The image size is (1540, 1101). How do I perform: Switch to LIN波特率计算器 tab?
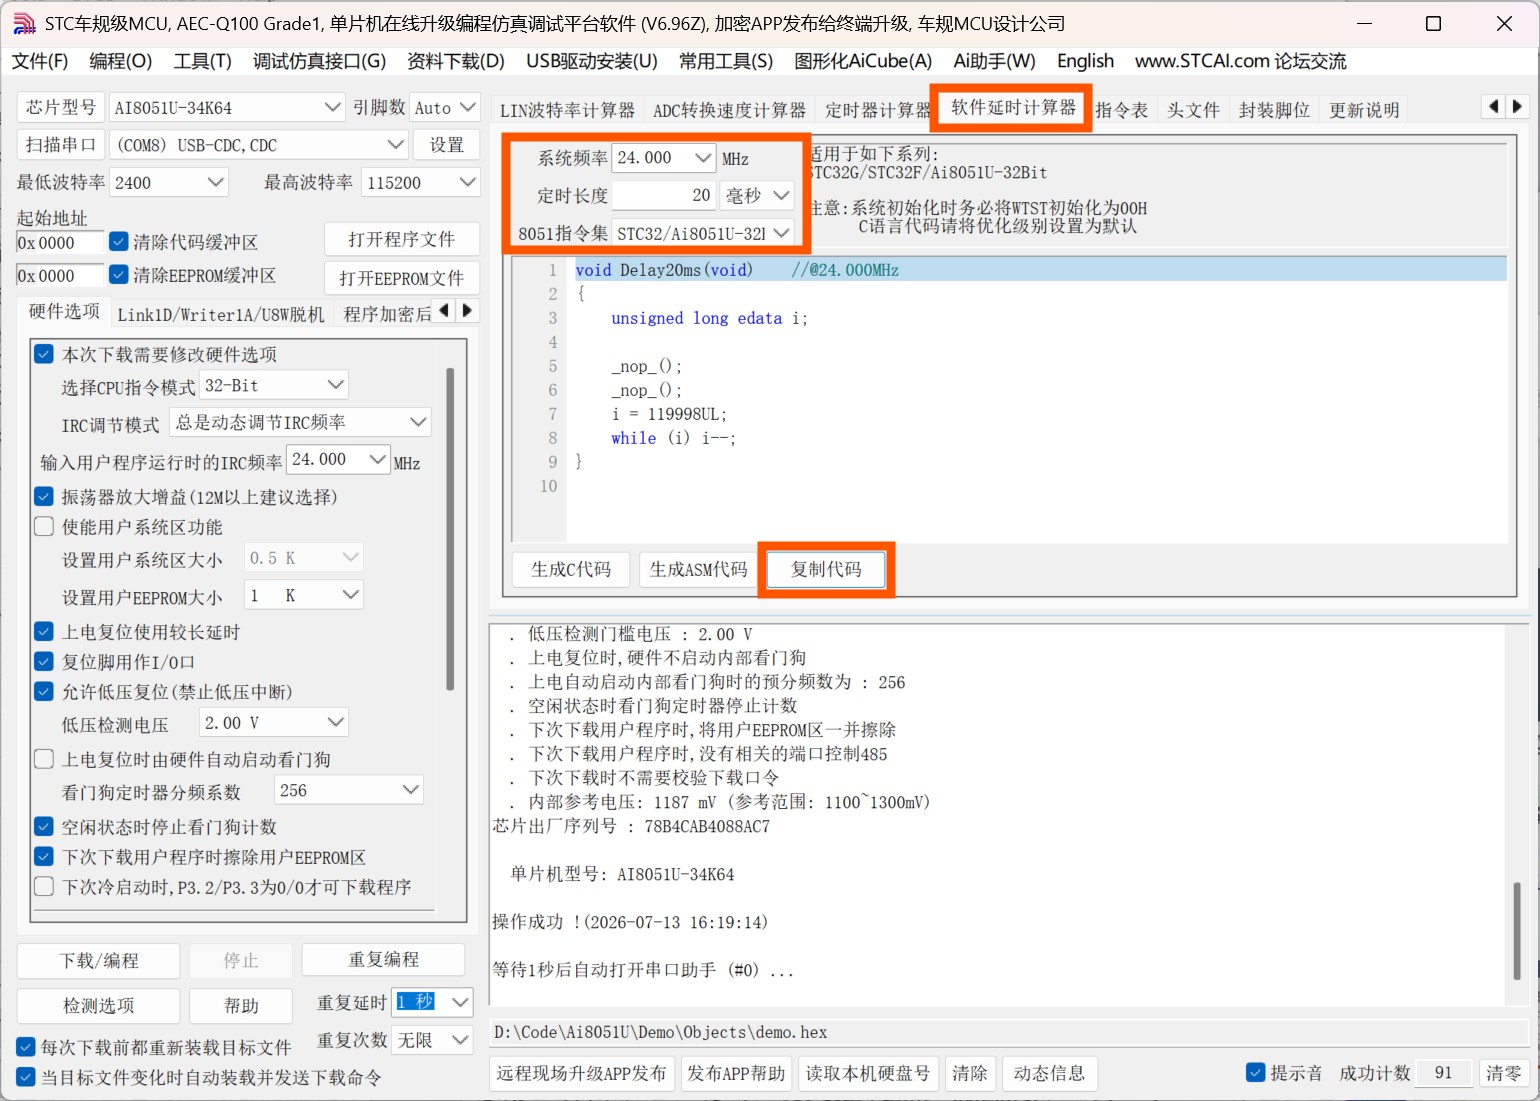point(567,110)
